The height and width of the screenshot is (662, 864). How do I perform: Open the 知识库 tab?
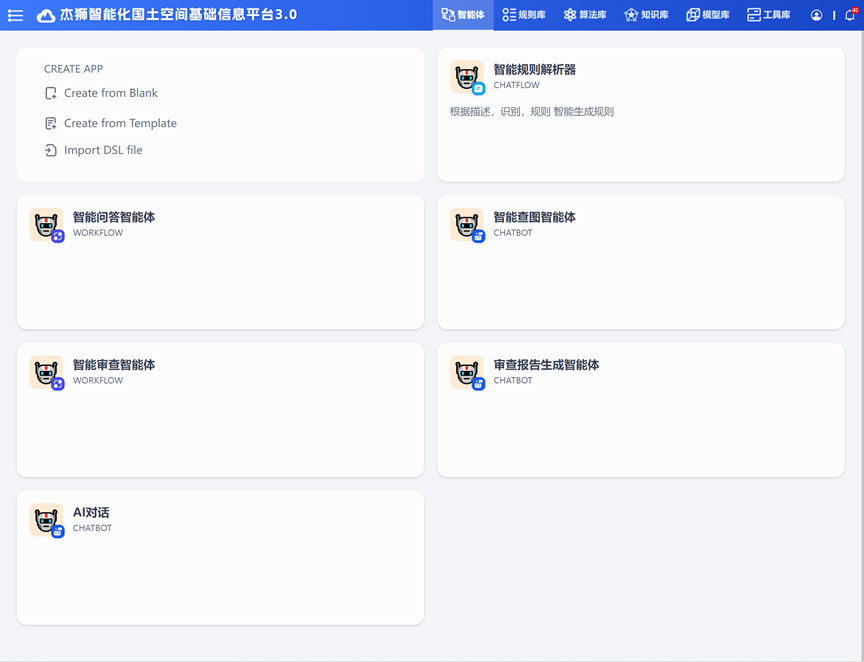point(646,15)
